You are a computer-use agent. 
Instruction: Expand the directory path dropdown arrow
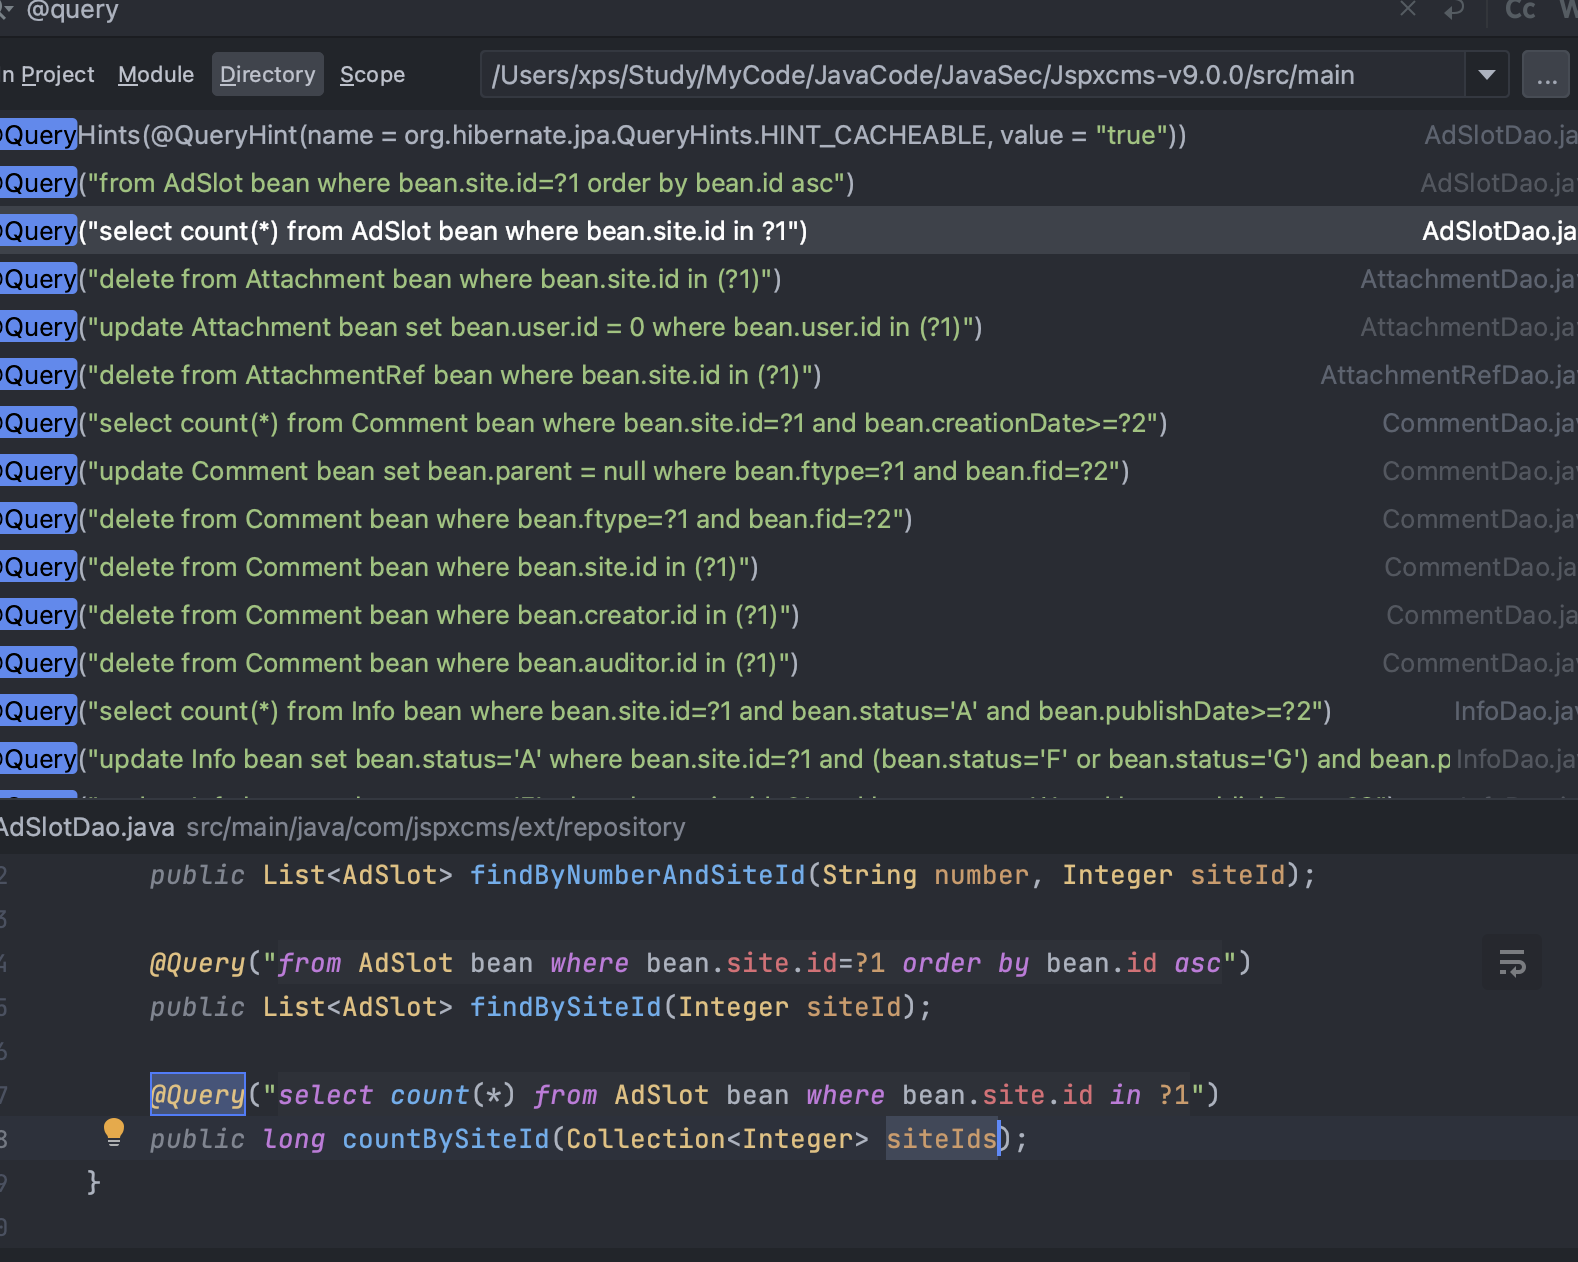pos(1487,75)
